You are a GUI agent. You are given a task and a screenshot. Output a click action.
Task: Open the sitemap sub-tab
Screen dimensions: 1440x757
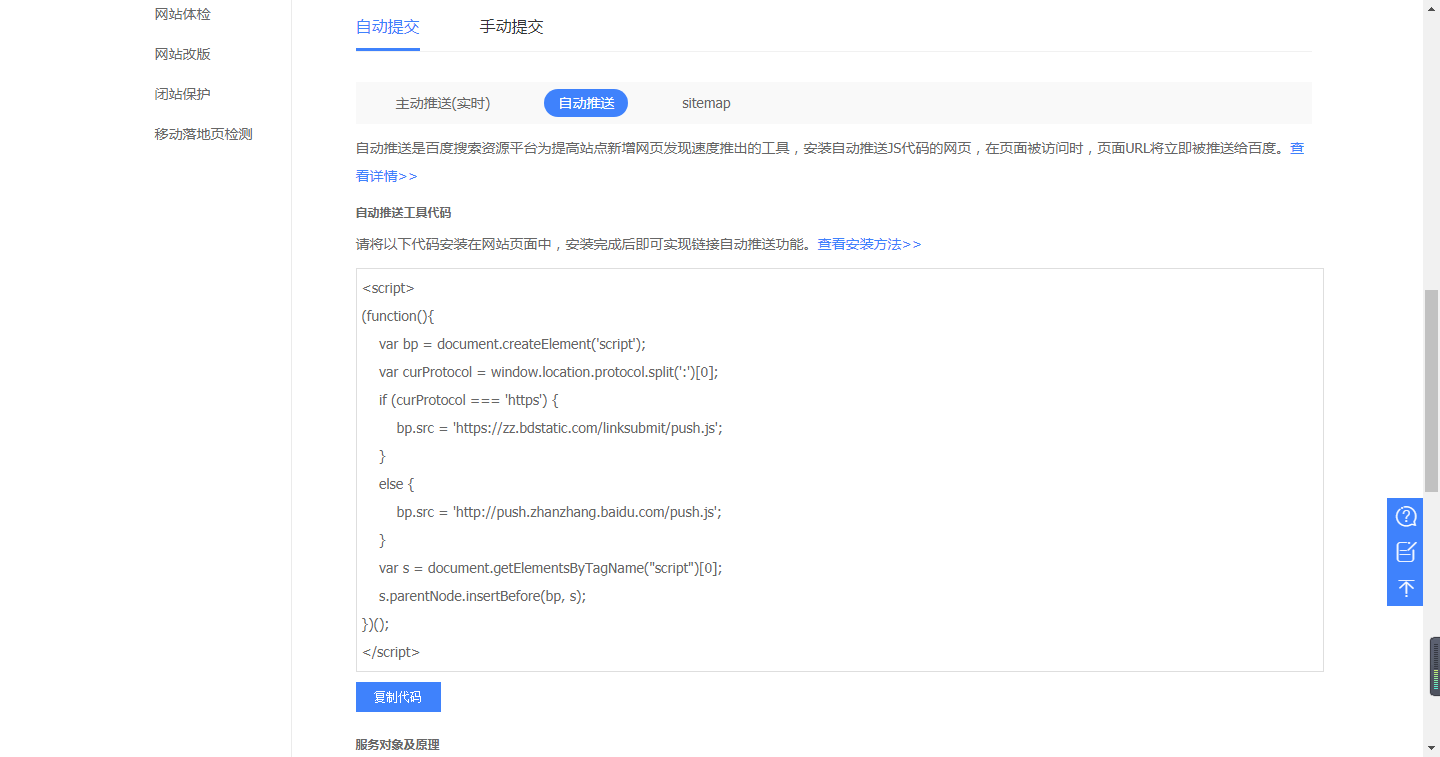(x=706, y=103)
